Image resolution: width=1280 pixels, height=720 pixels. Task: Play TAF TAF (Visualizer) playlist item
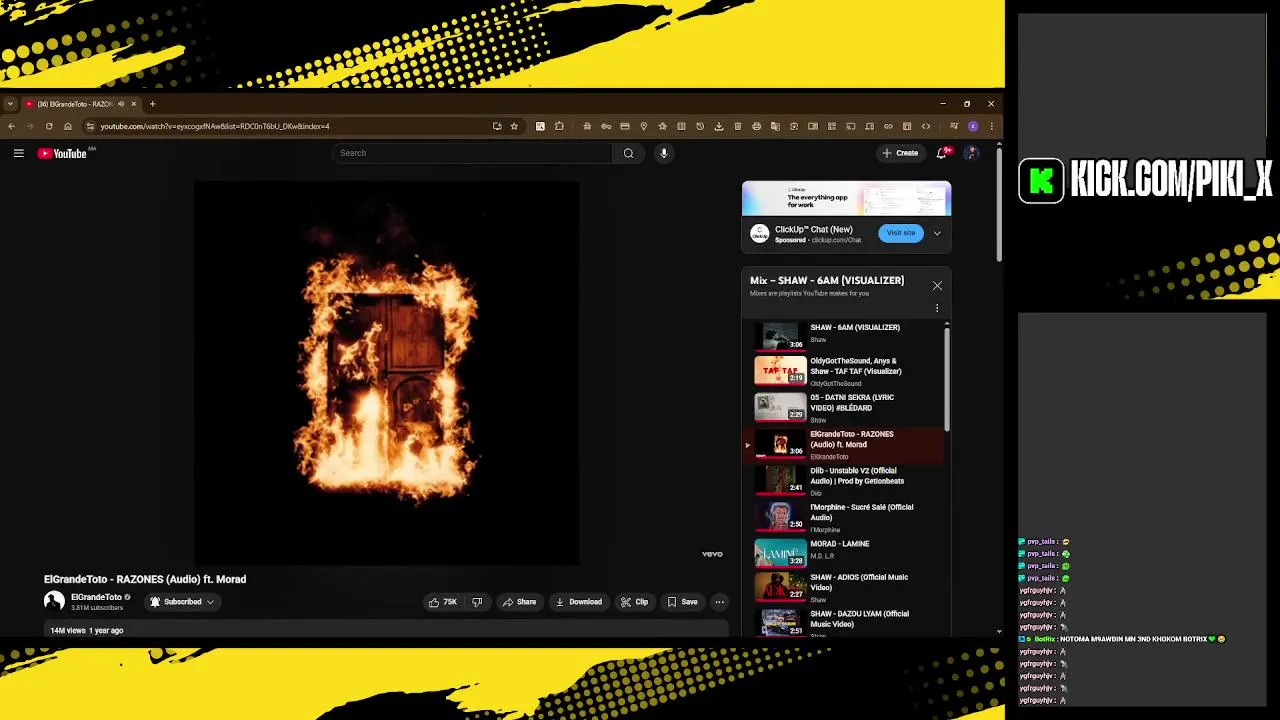pyautogui.click(x=845, y=371)
